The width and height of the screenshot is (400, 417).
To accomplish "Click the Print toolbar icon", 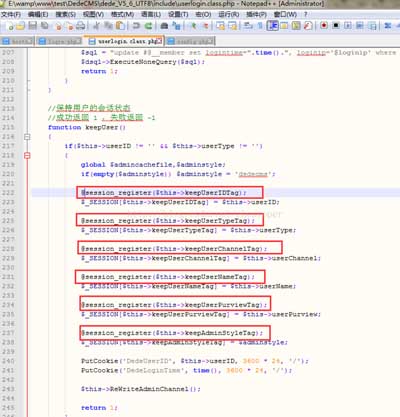I will [80, 26].
